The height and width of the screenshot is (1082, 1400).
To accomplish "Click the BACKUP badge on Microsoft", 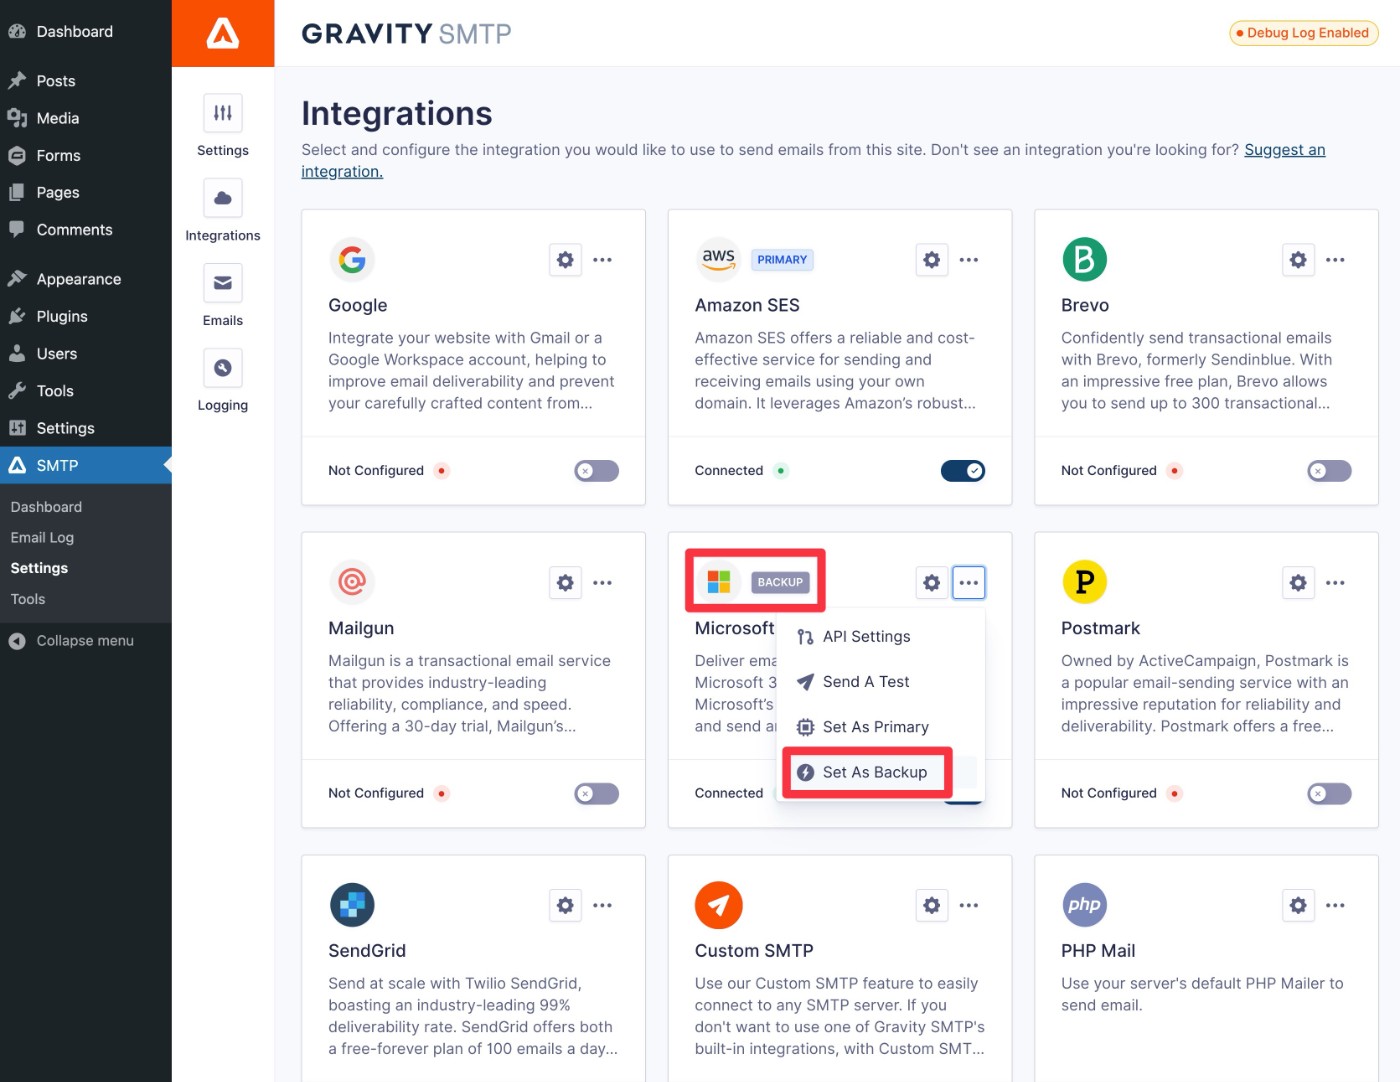I will point(780,583).
